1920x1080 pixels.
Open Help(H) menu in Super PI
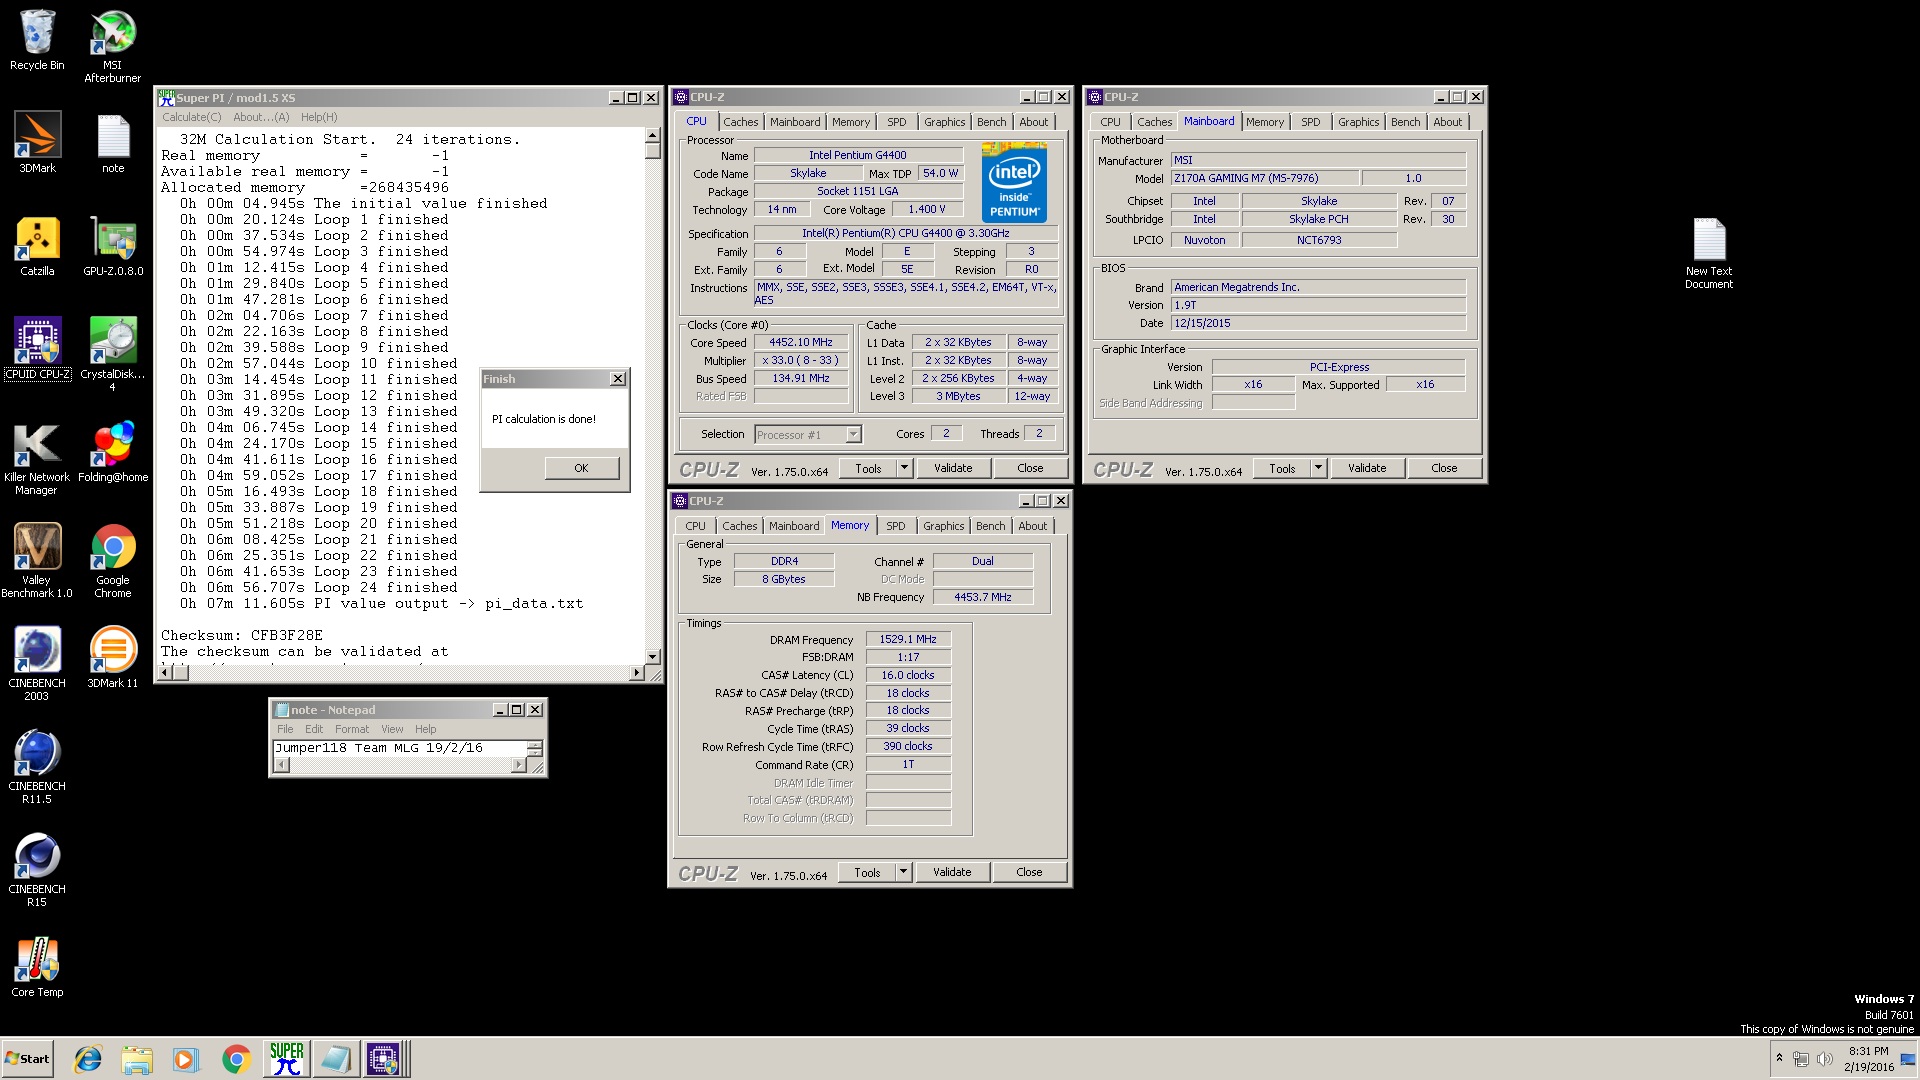pos(319,117)
